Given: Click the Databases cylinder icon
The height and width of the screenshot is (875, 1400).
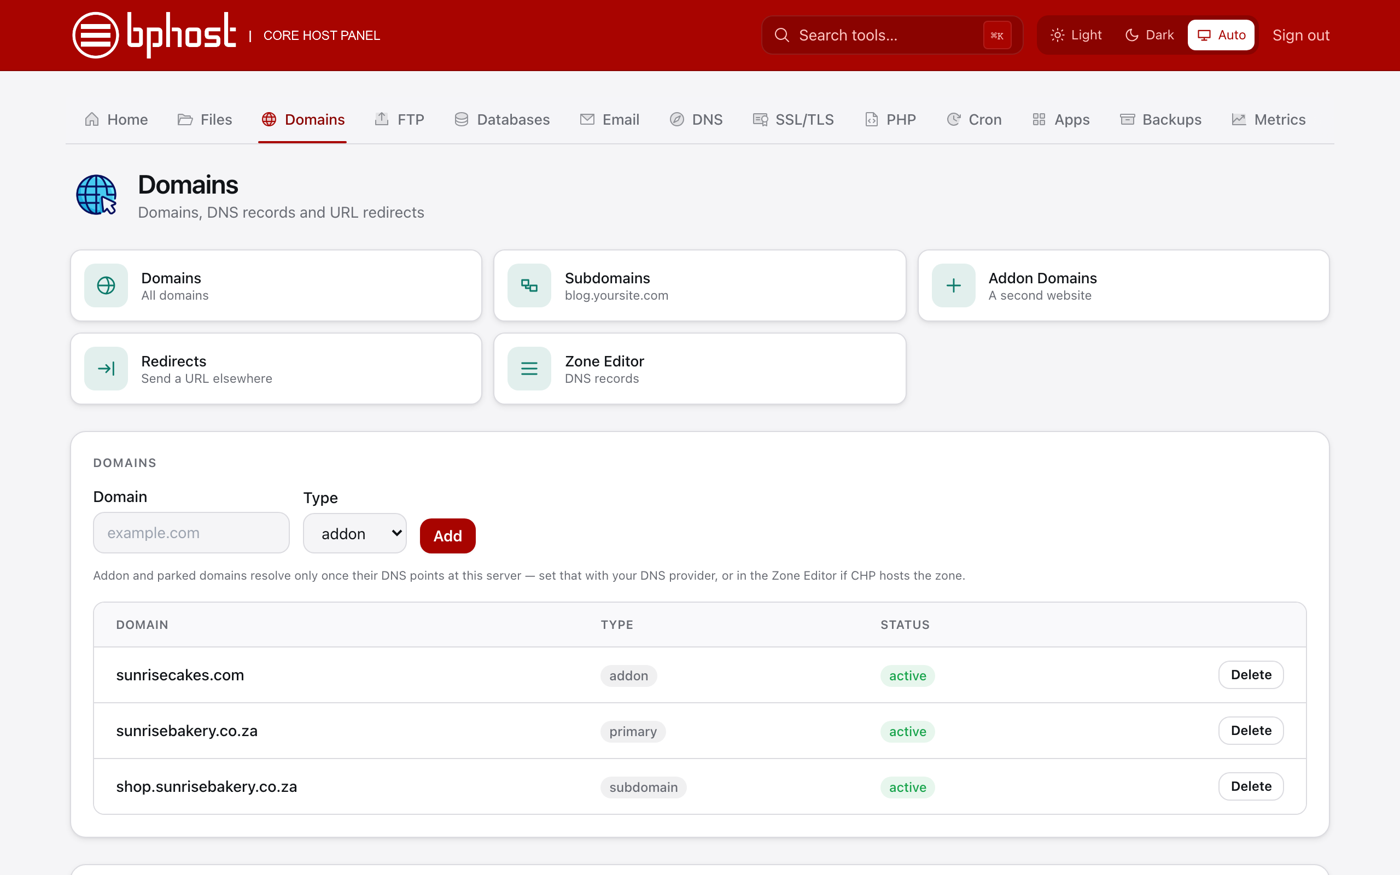Looking at the screenshot, I should (461, 119).
